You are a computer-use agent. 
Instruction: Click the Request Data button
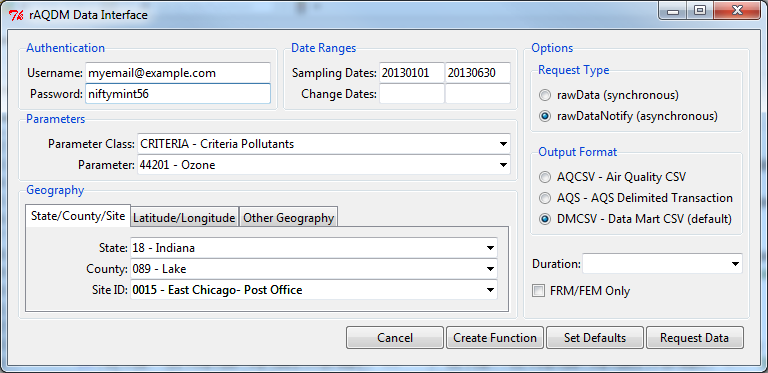point(695,338)
